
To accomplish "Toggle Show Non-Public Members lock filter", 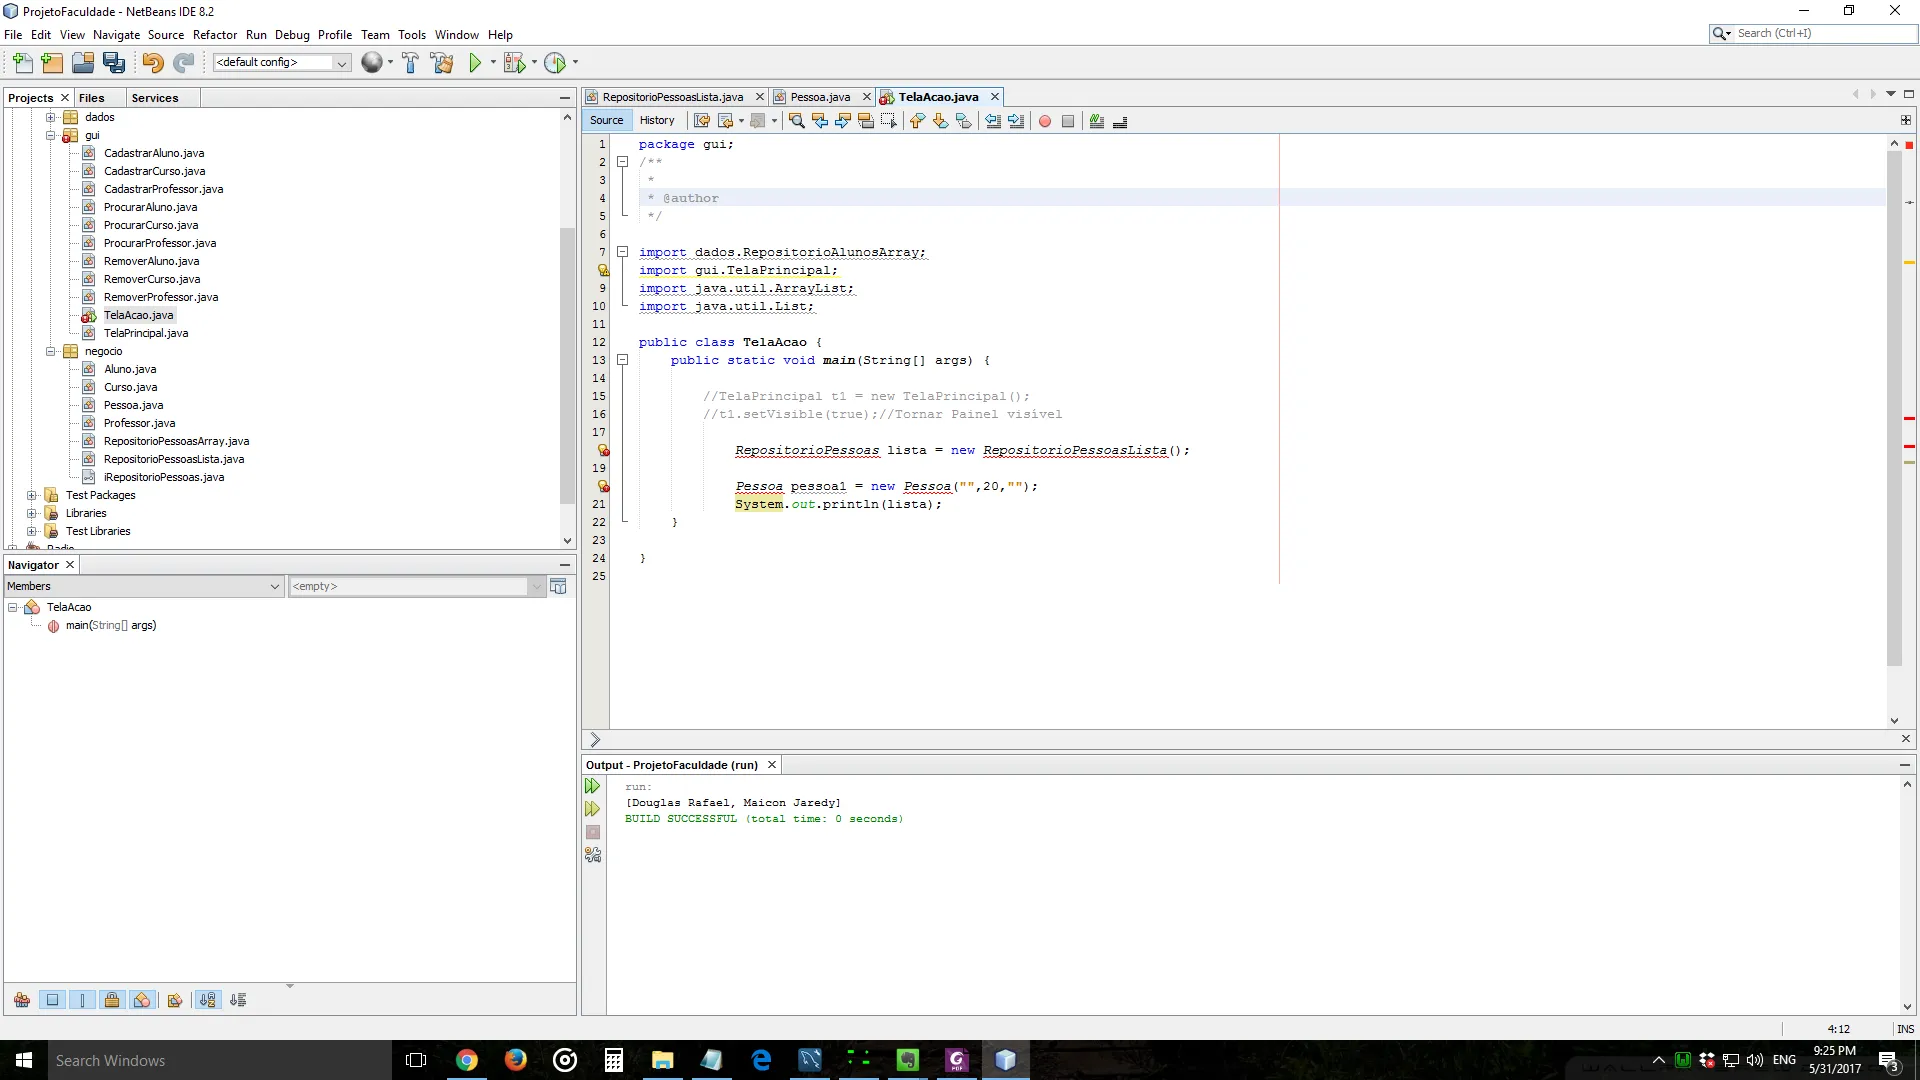I will [x=112, y=1000].
